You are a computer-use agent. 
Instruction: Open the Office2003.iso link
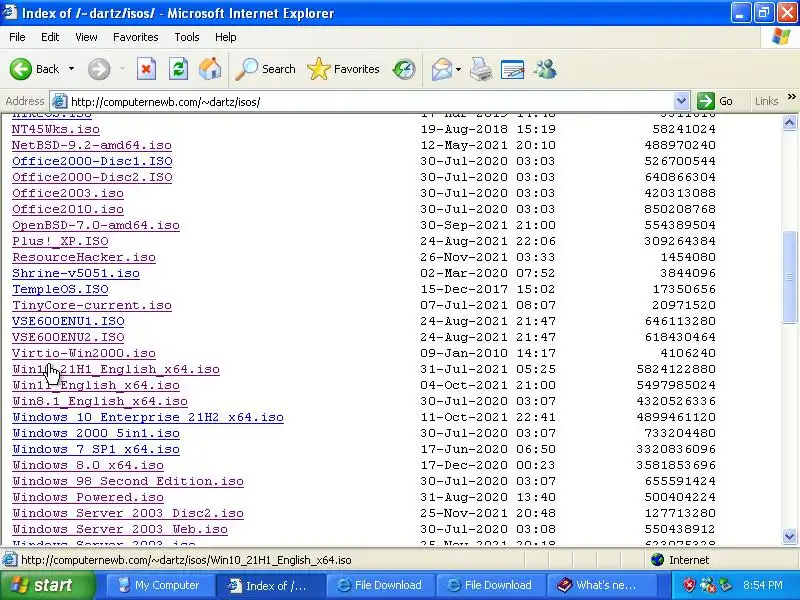[68, 193]
